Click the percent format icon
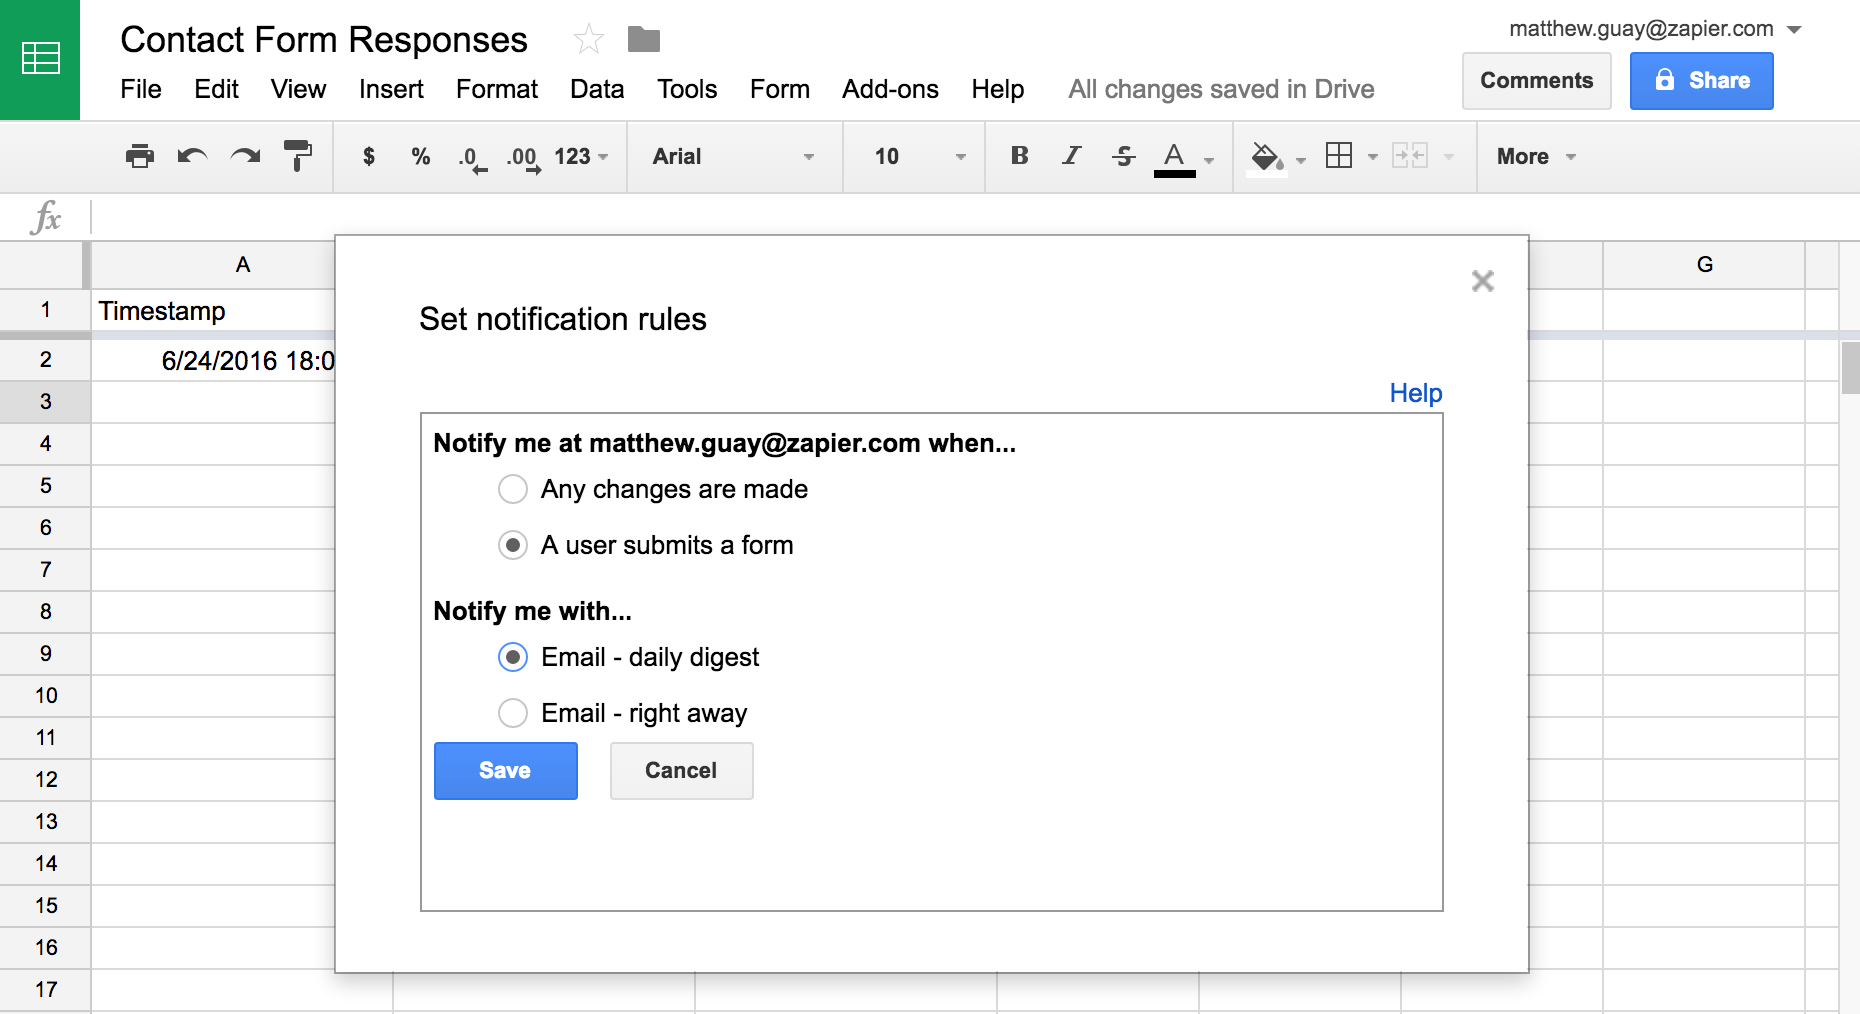Image resolution: width=1860 pixels, height=1014 pixels. [419, 156]
